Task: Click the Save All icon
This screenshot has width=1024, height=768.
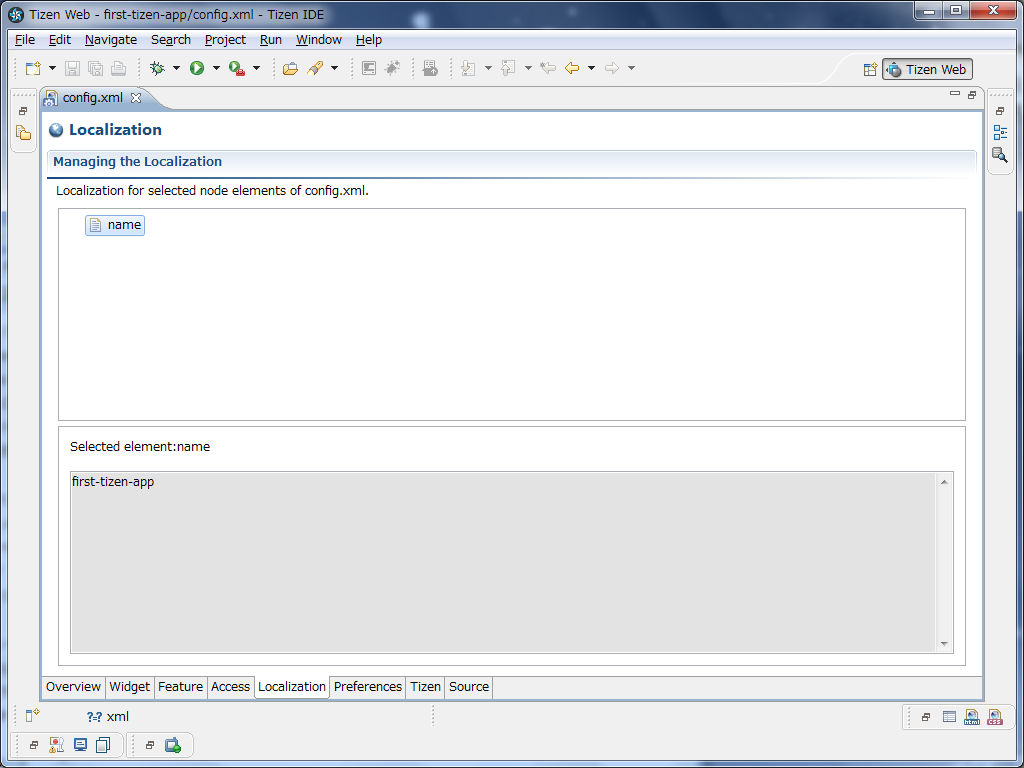Action: tap(95, 68)
